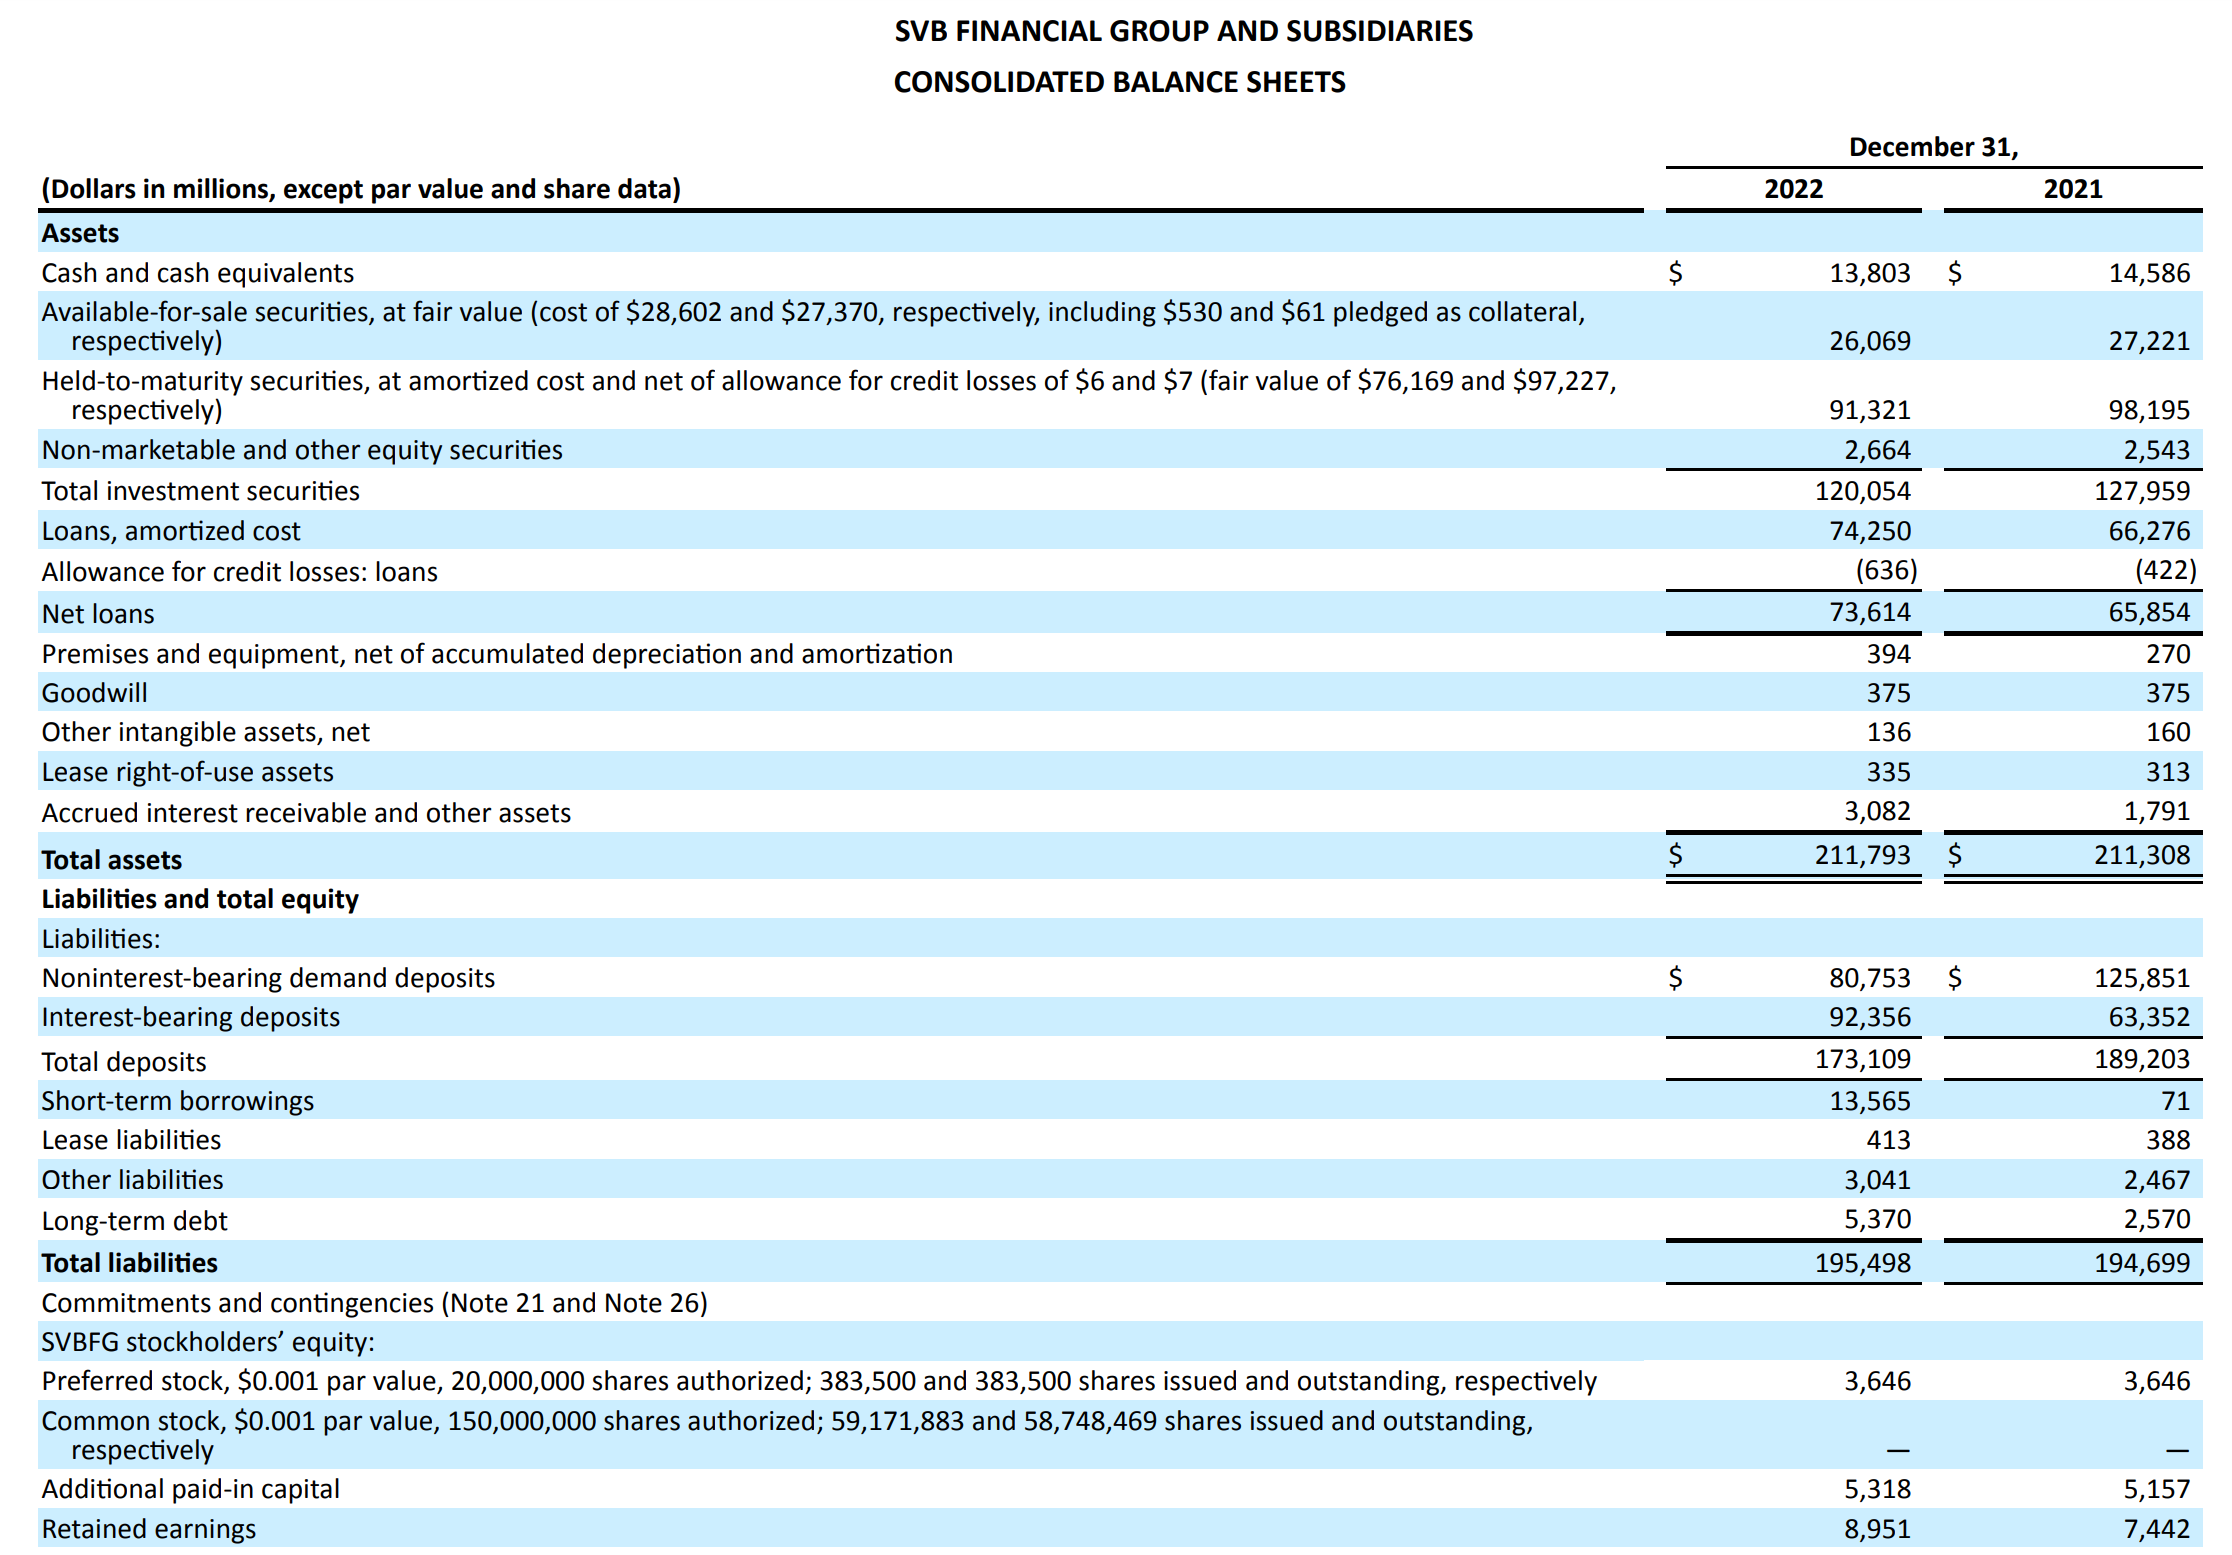This screenshot has height=1555, width=2232.
Task: Click Short-term borrowings 2022 value 13,565
Action: (1869, 1101)
